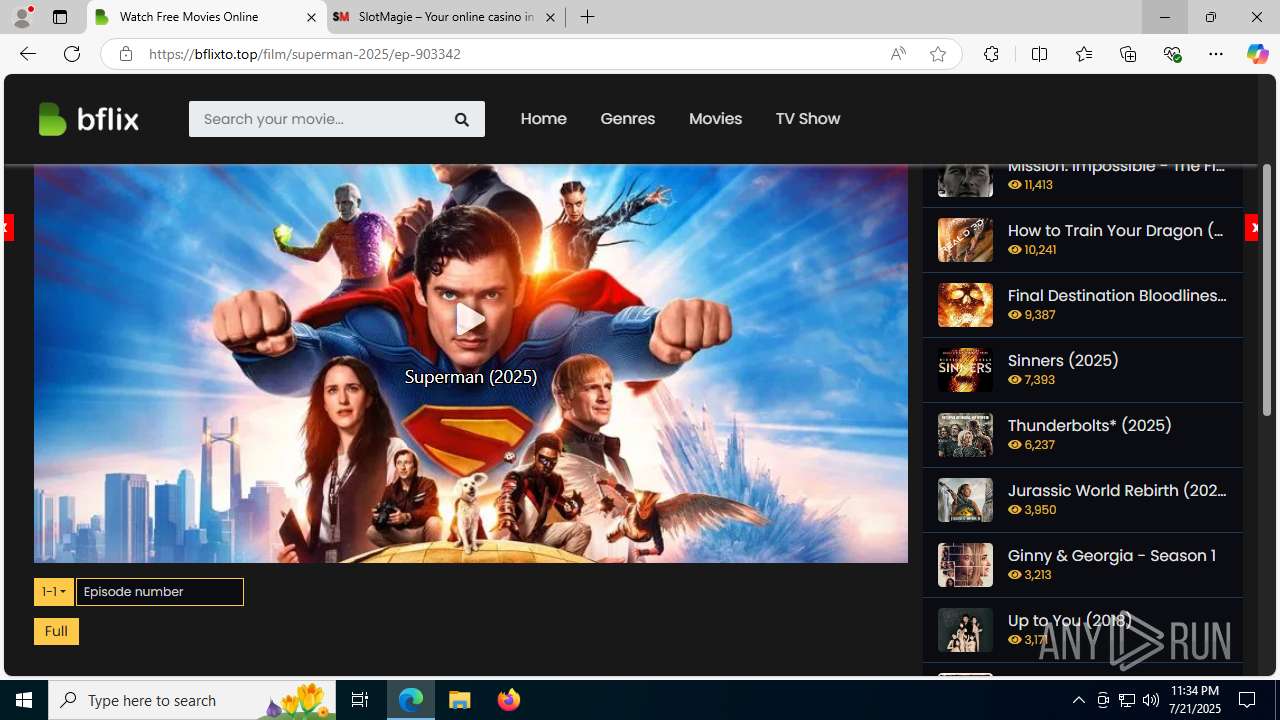This screenshot has width=1280, height=720.
Task: Open Collections panel
Action: click(1128, 54)
